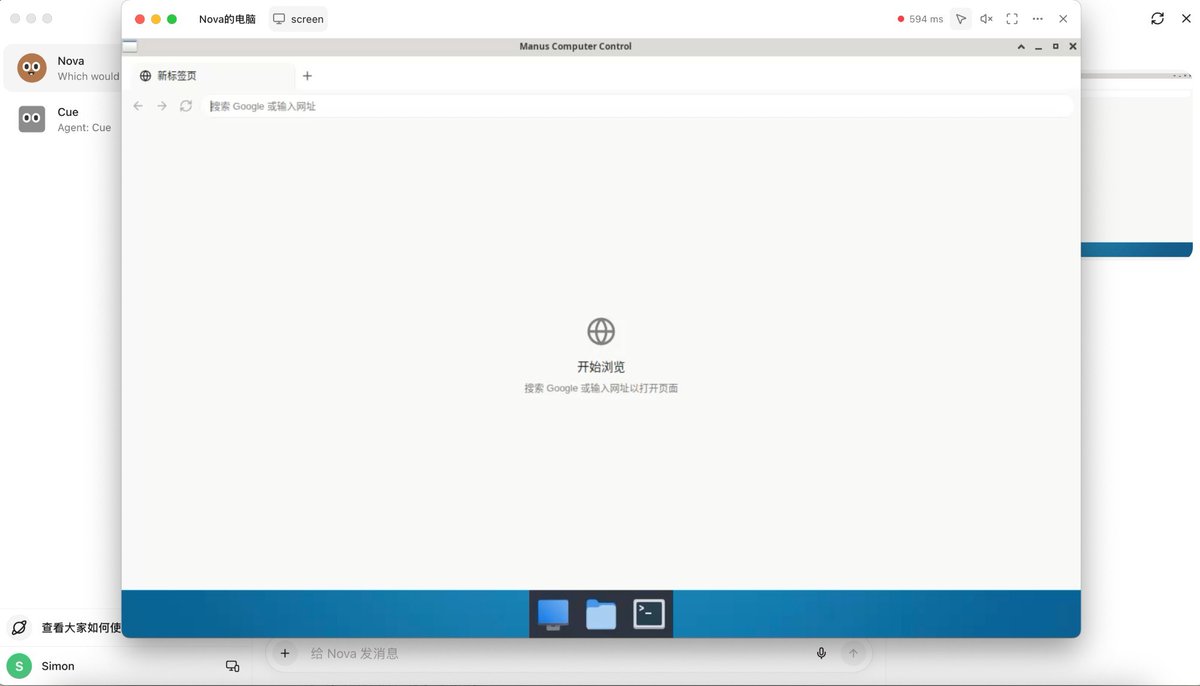Focus the 搜索 Google 或输入网址 address bar
This screenshot has height=686, width=1200.
click(637, 106)
